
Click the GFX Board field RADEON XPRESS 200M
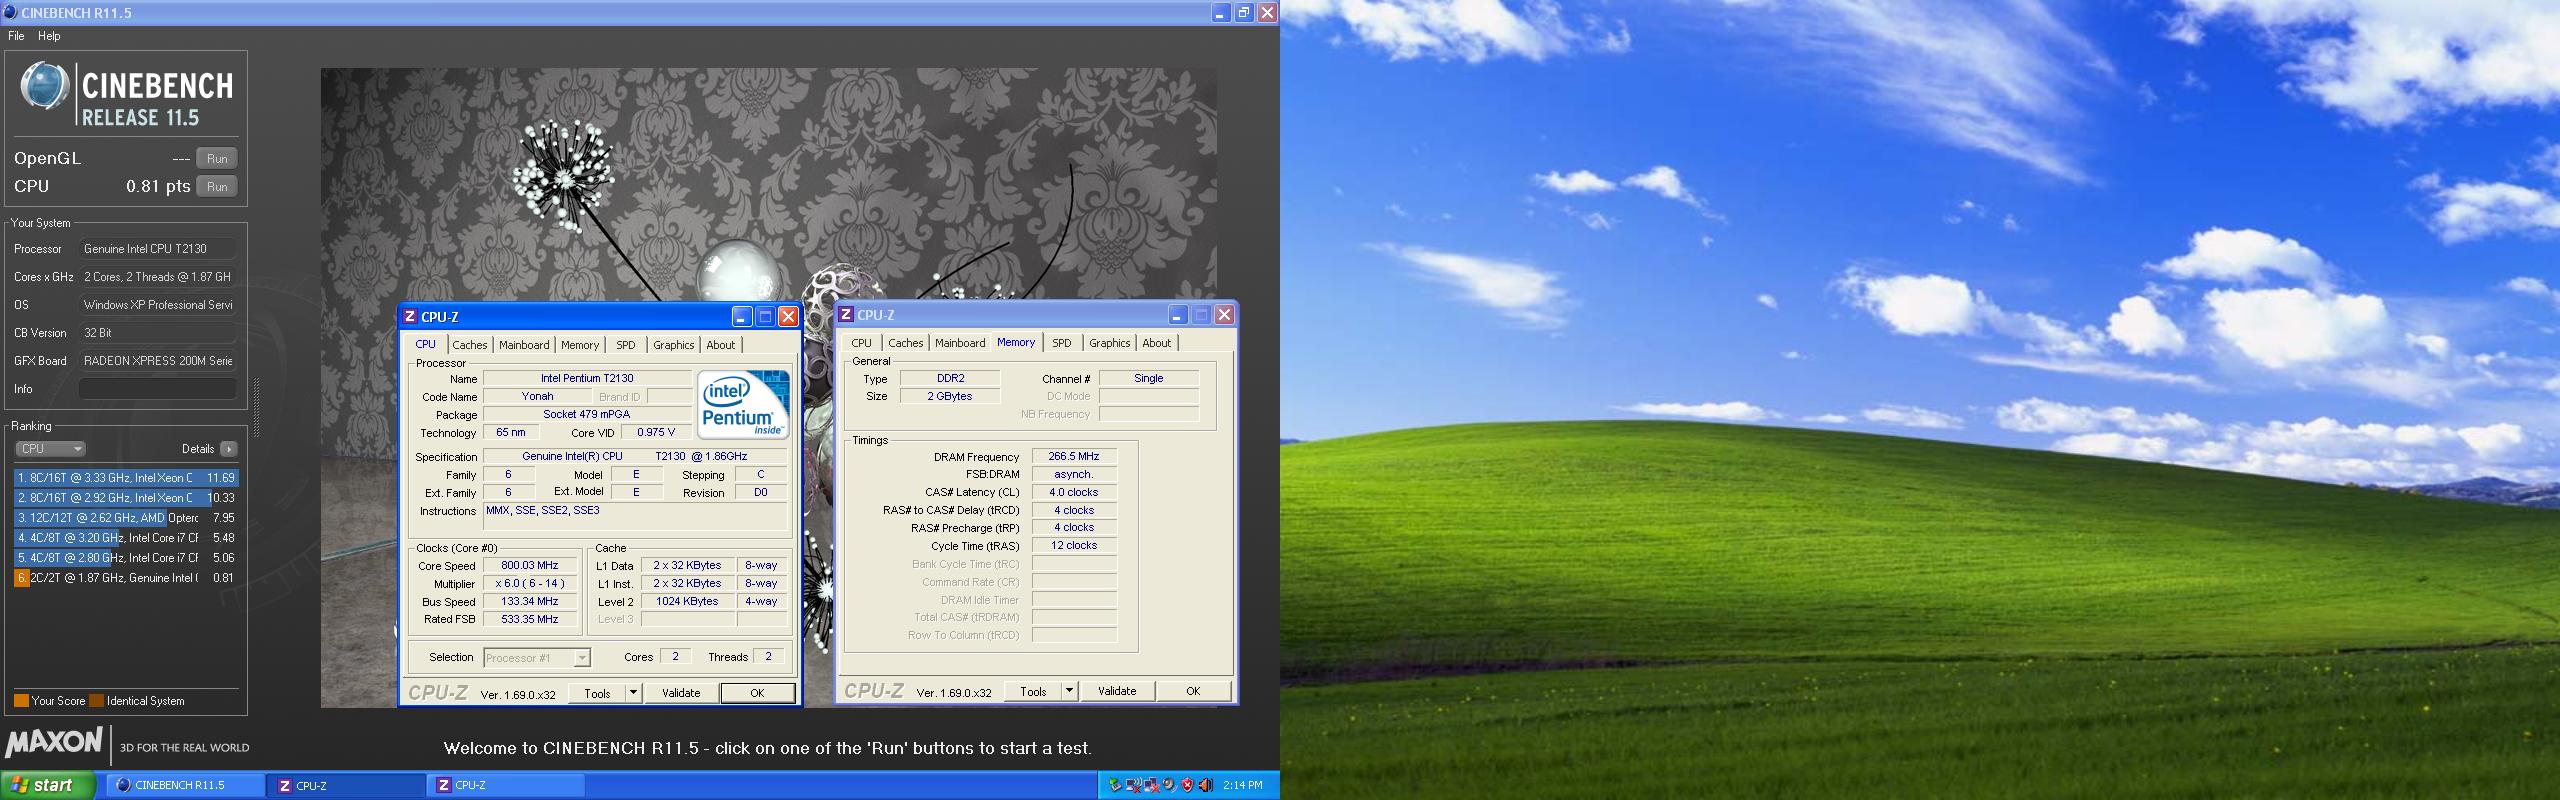coord(158,361)
